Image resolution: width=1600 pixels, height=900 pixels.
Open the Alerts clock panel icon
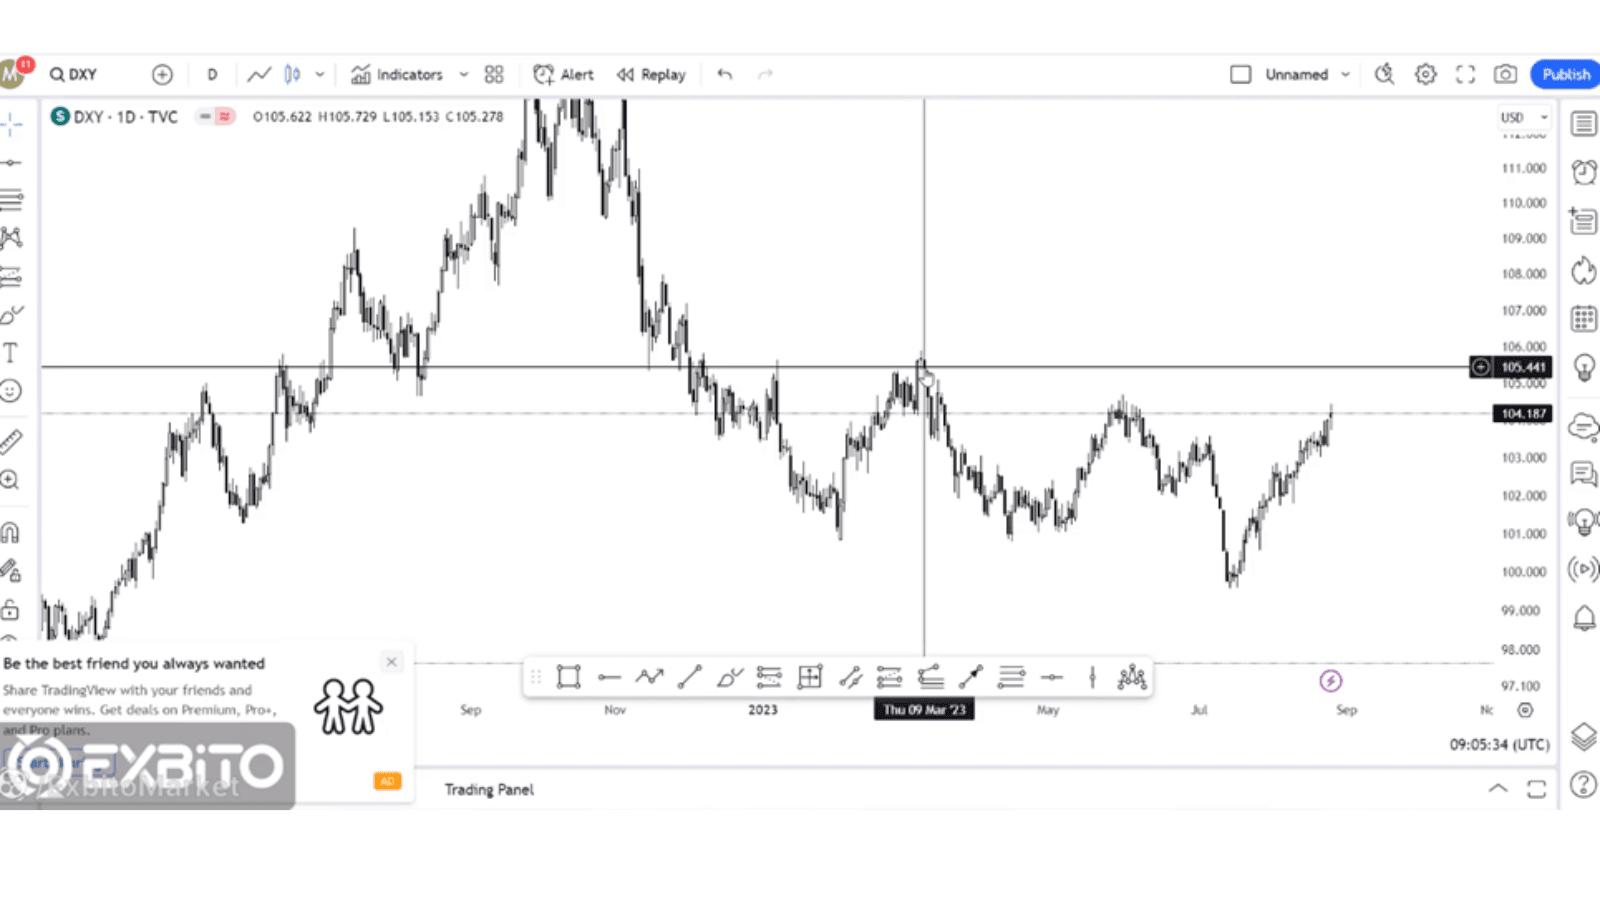point(1583,172)
